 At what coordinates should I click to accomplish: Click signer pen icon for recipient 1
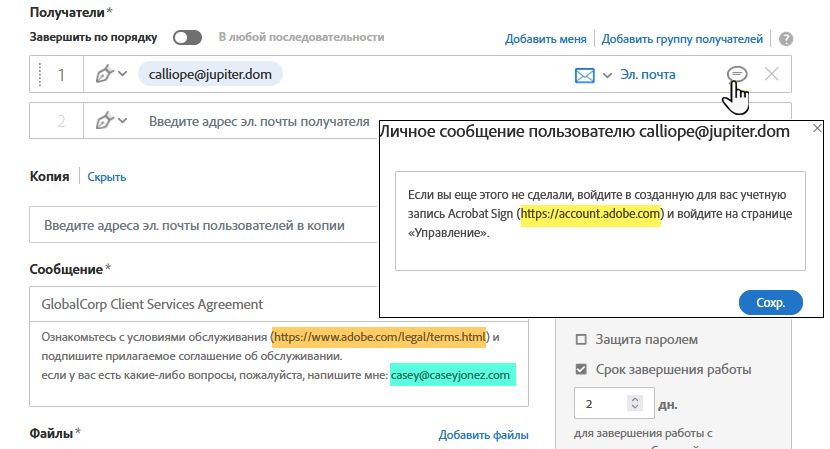(103, 74)
